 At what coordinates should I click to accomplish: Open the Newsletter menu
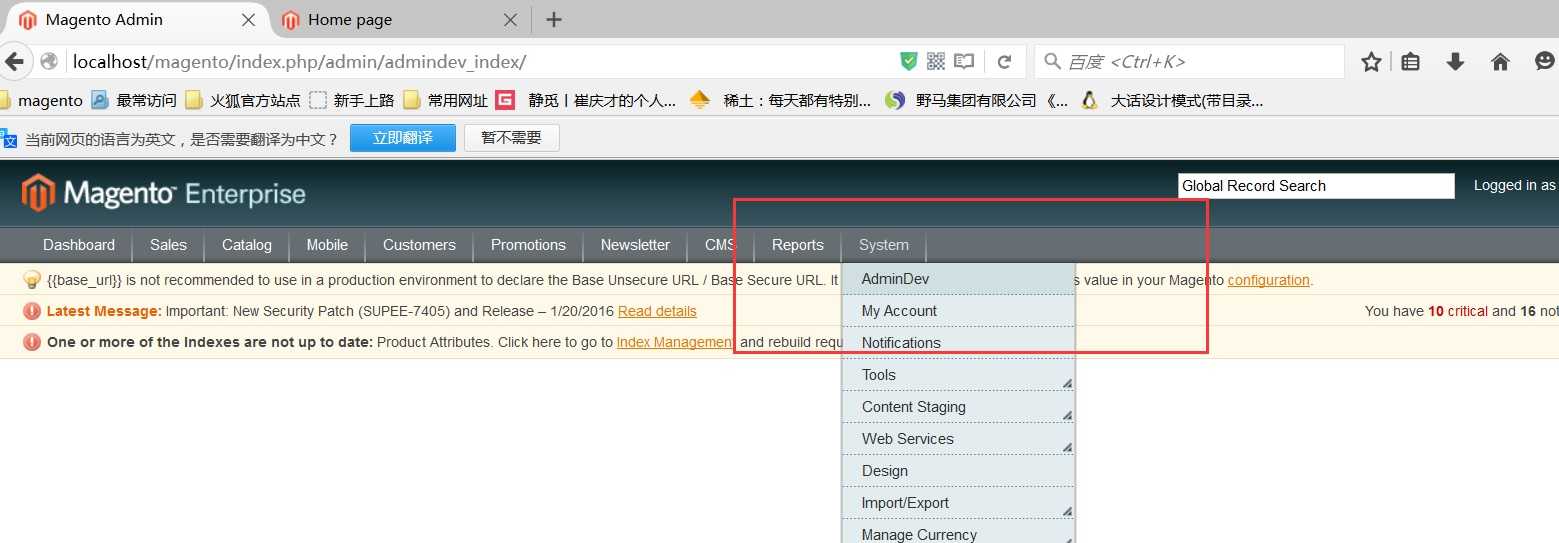(635, 245)
